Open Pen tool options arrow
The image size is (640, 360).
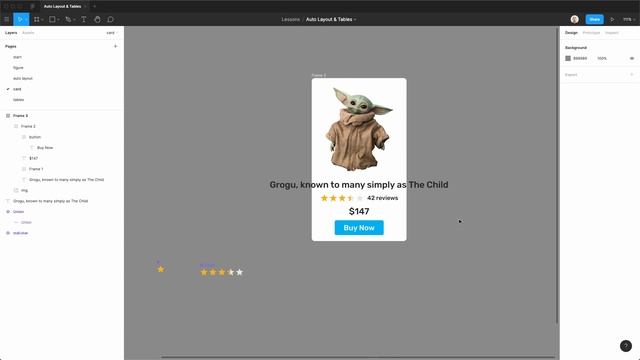74,20
